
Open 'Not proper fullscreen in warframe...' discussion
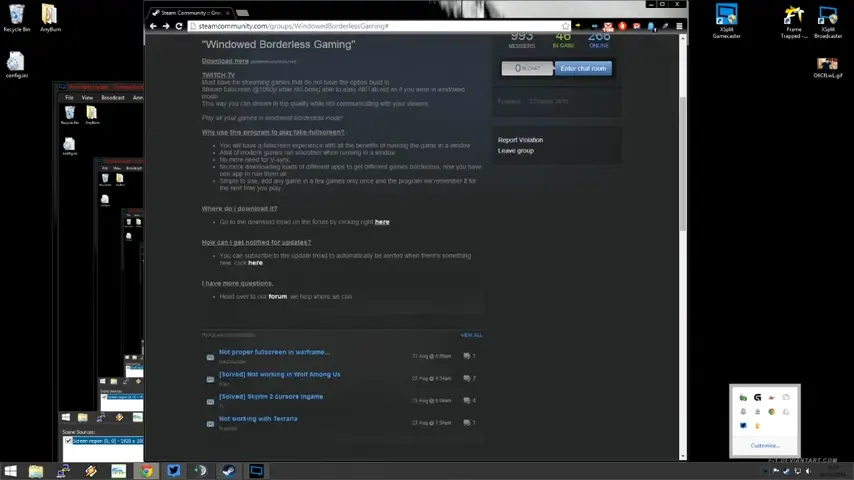click(x=274, y=352)
